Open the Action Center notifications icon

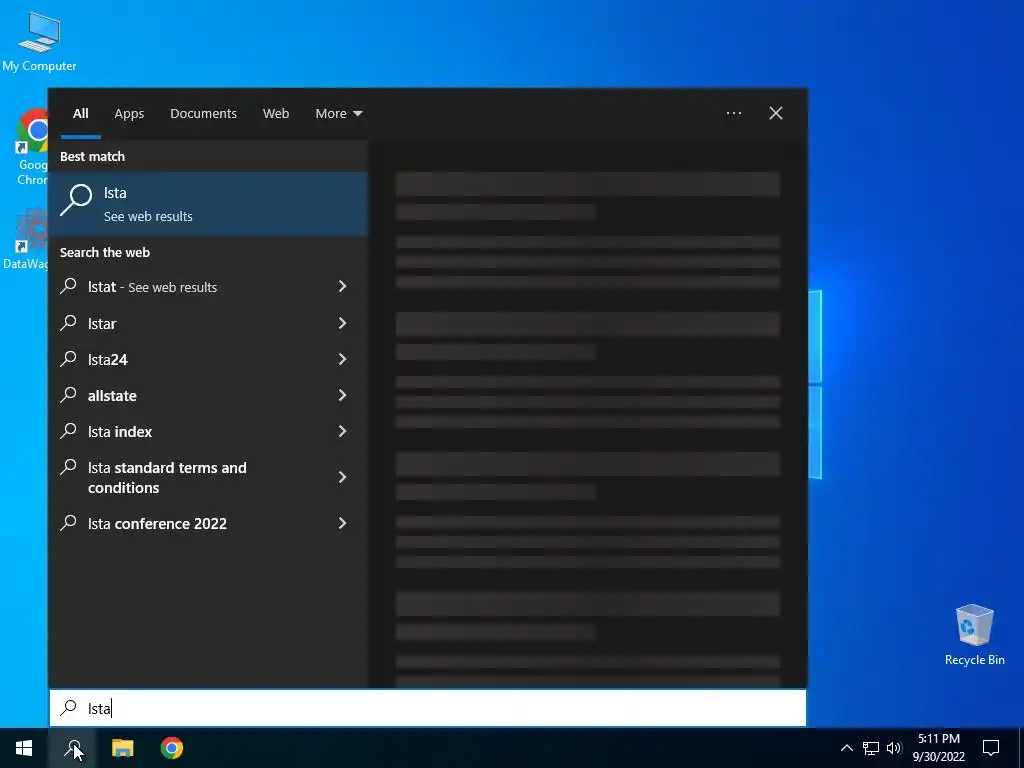[x=991, y=748]
